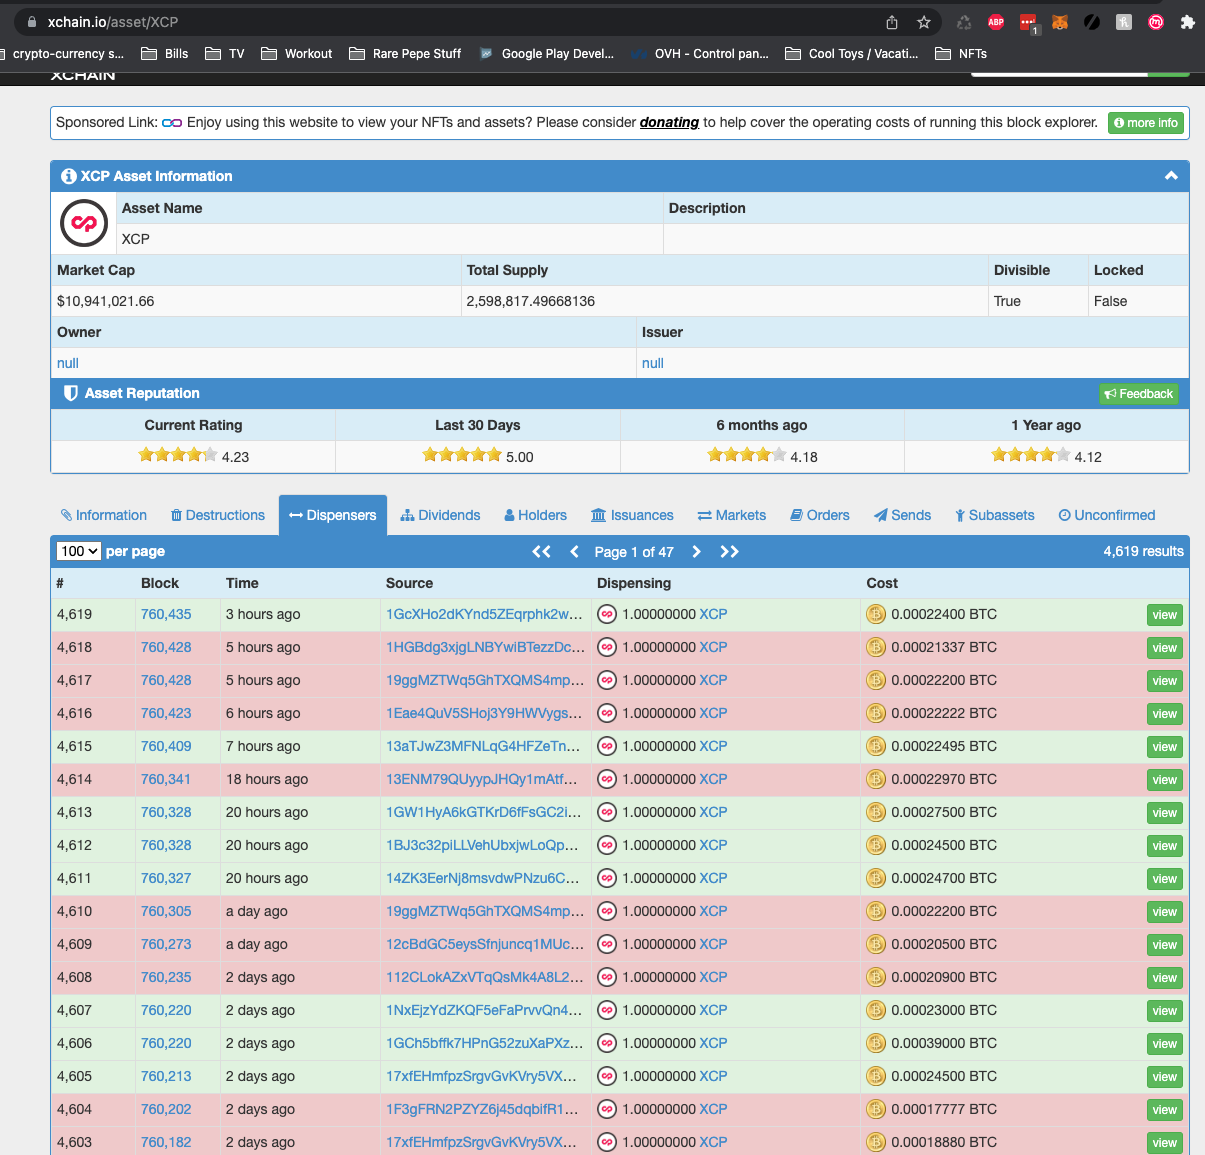The image size is (1205, 1155).
Task: Open block 760,423 link
Action: pyautogui.click(x=166, y=713)
